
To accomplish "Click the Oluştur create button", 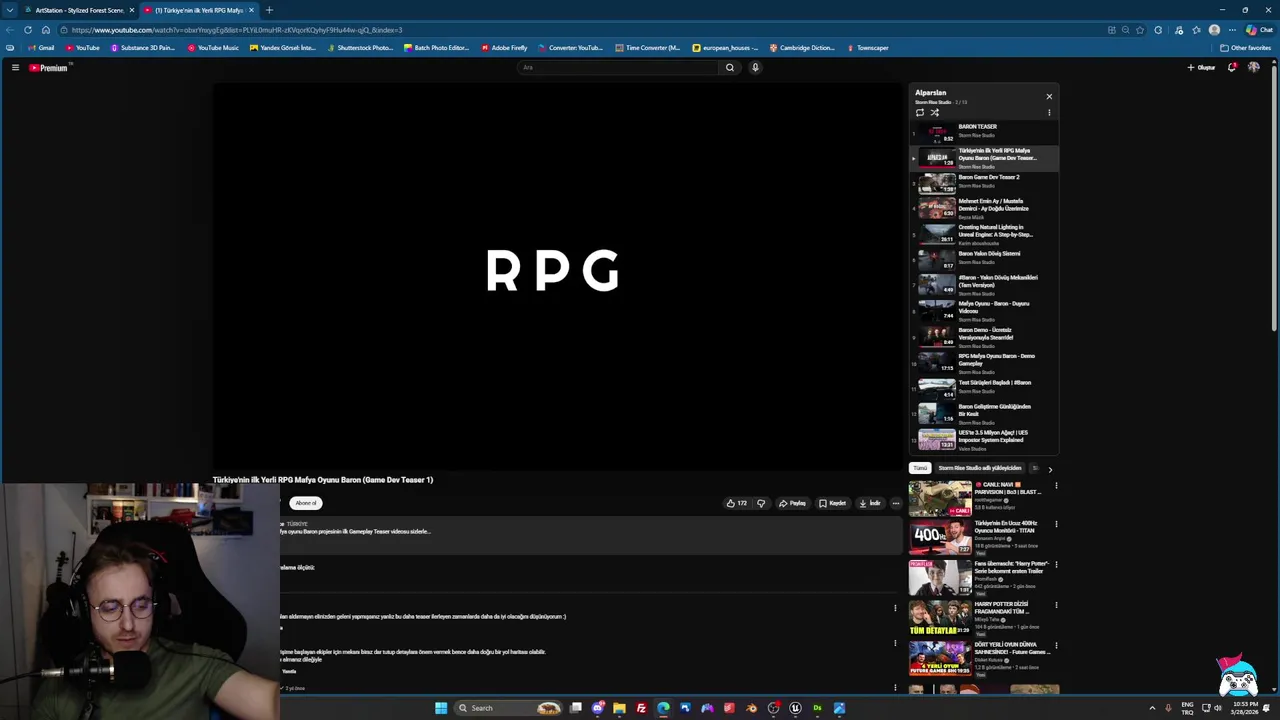I will coord(1201,67).
